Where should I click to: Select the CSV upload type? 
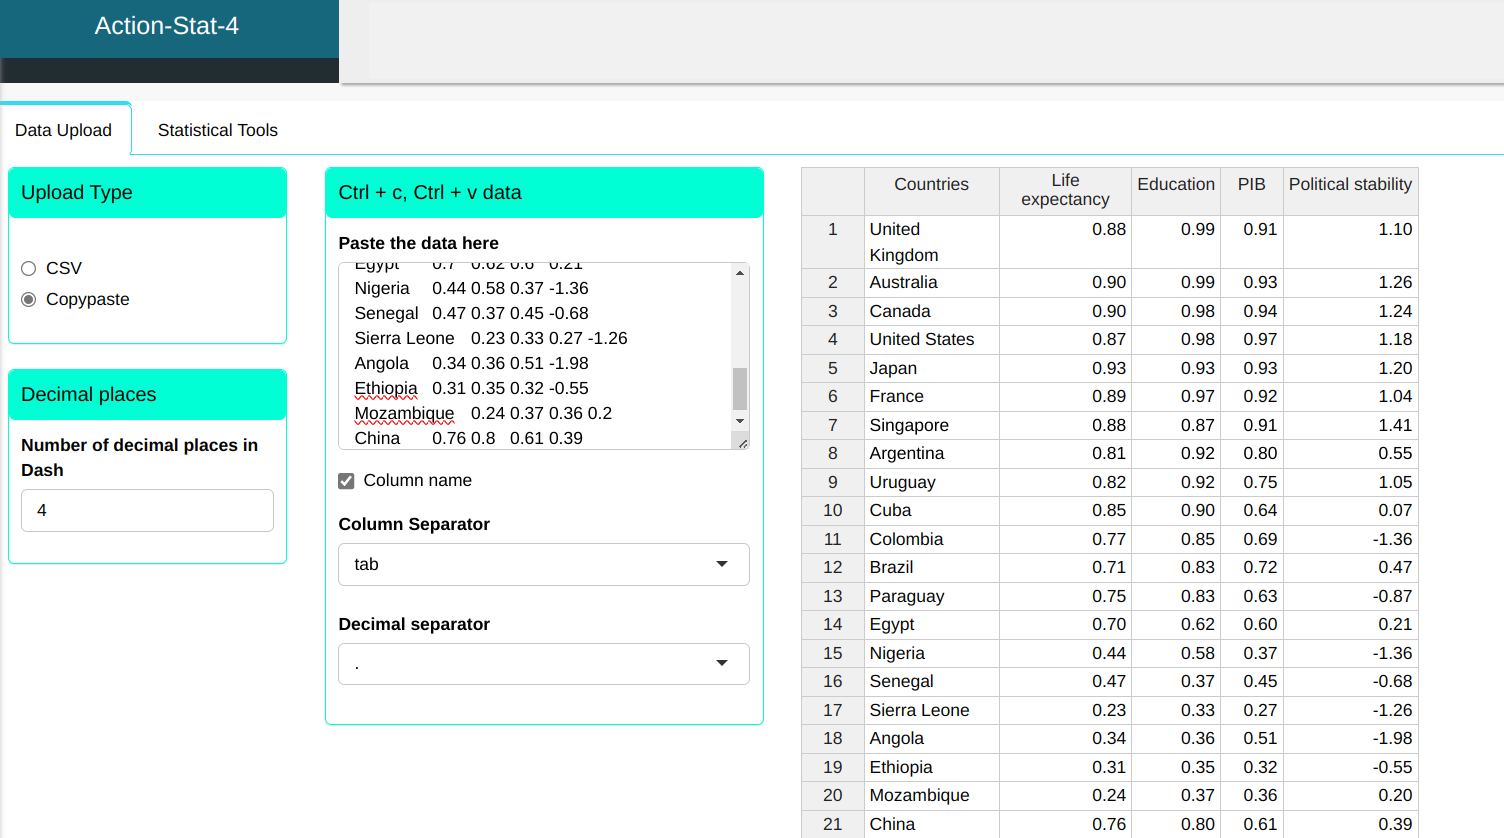tap(29, 268)
